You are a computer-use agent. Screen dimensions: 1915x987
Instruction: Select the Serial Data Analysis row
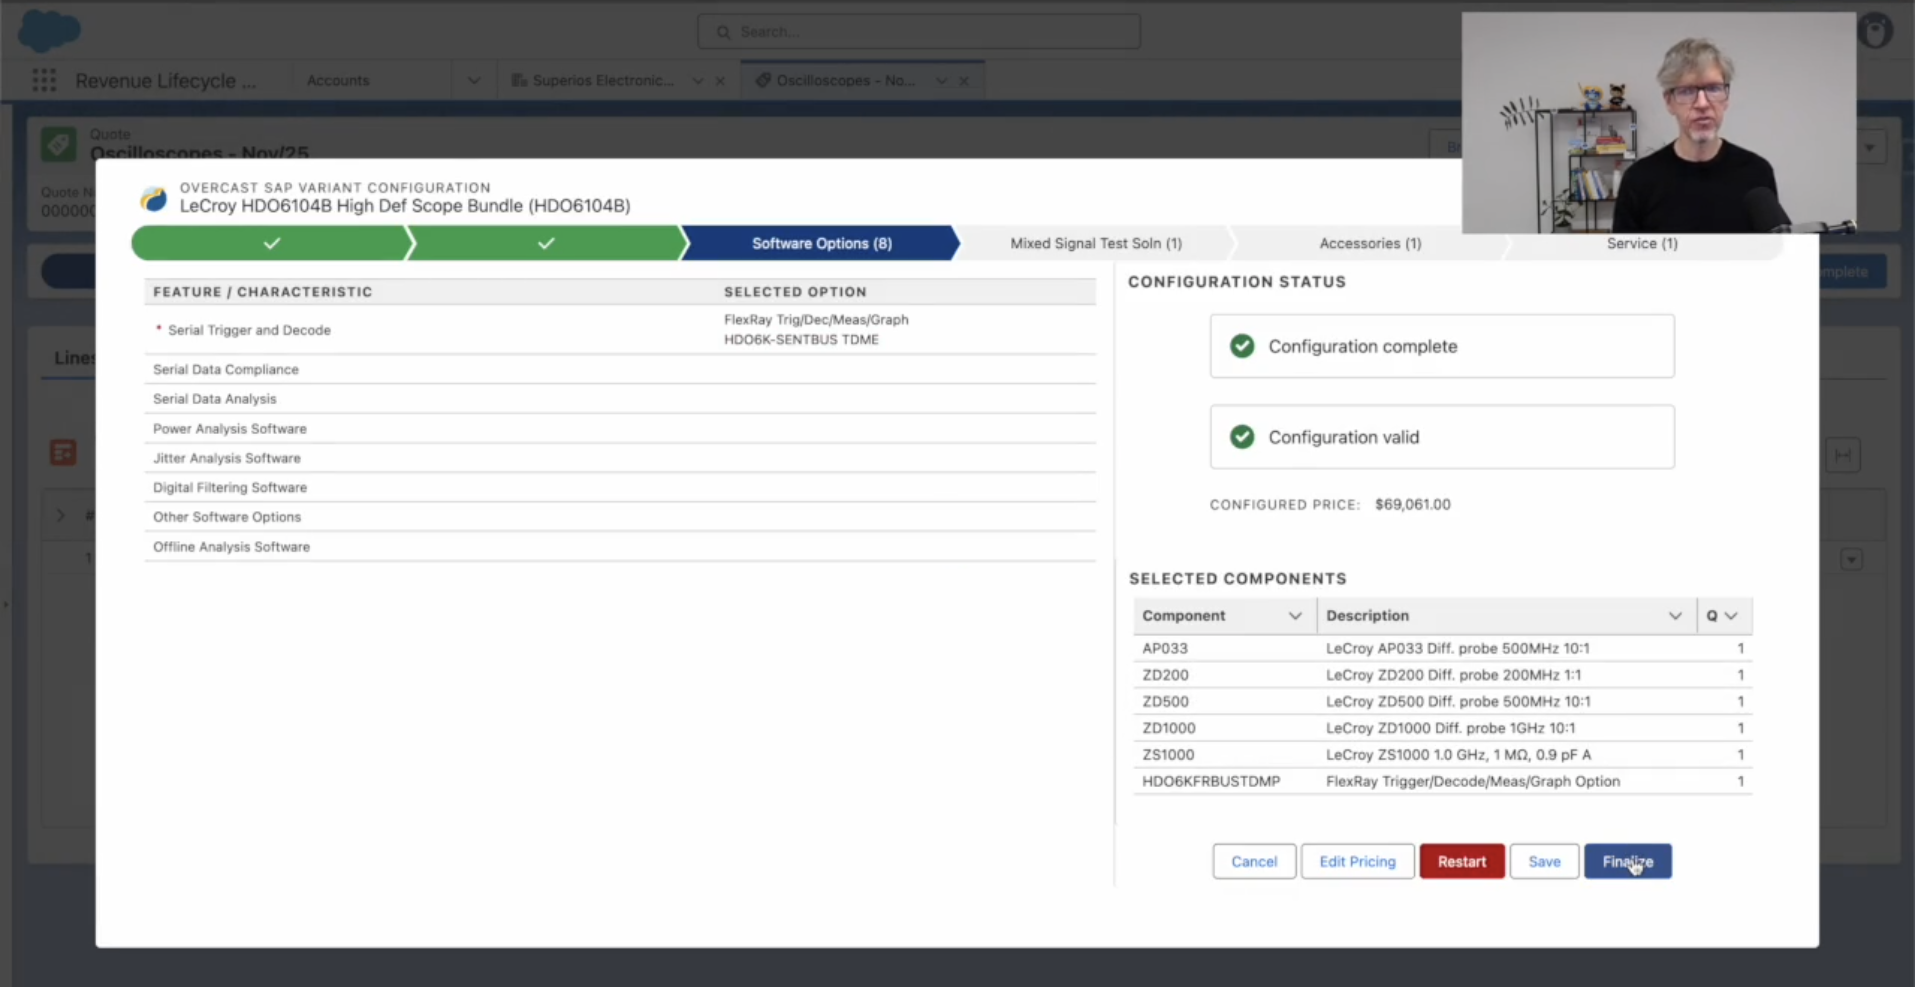620,399
